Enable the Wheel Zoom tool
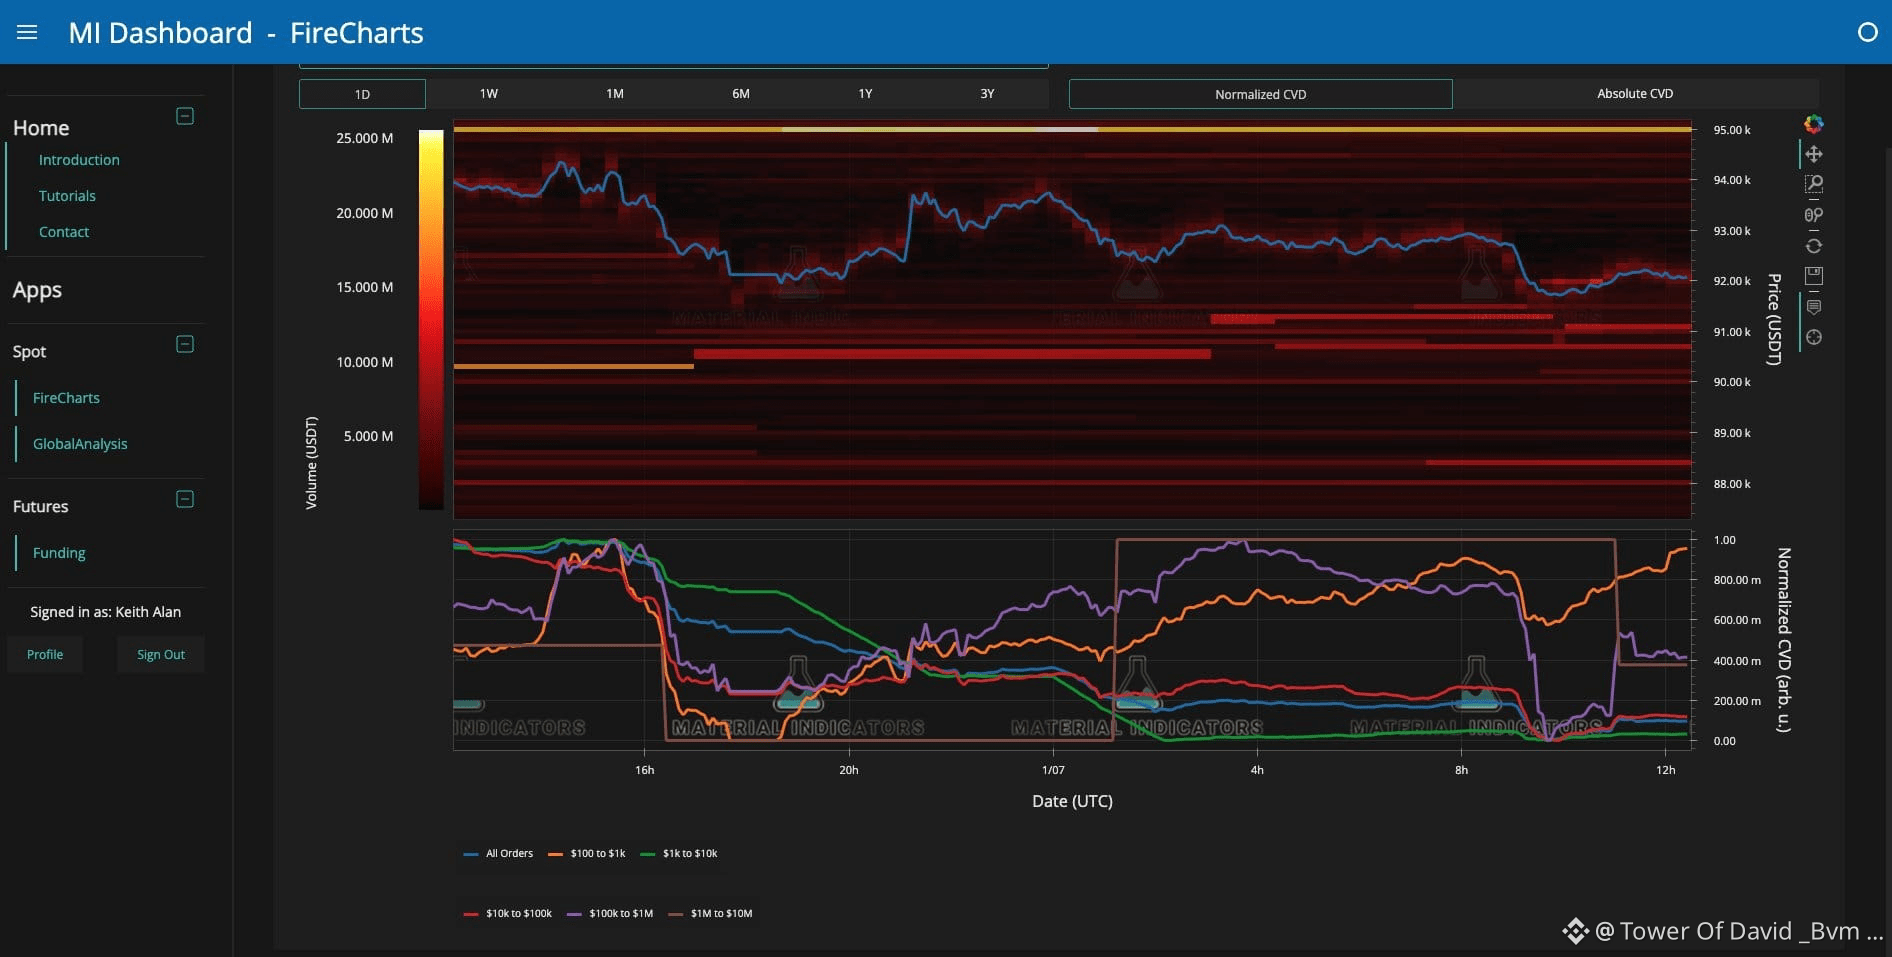1892x957 pixels. coord(1813,215)
